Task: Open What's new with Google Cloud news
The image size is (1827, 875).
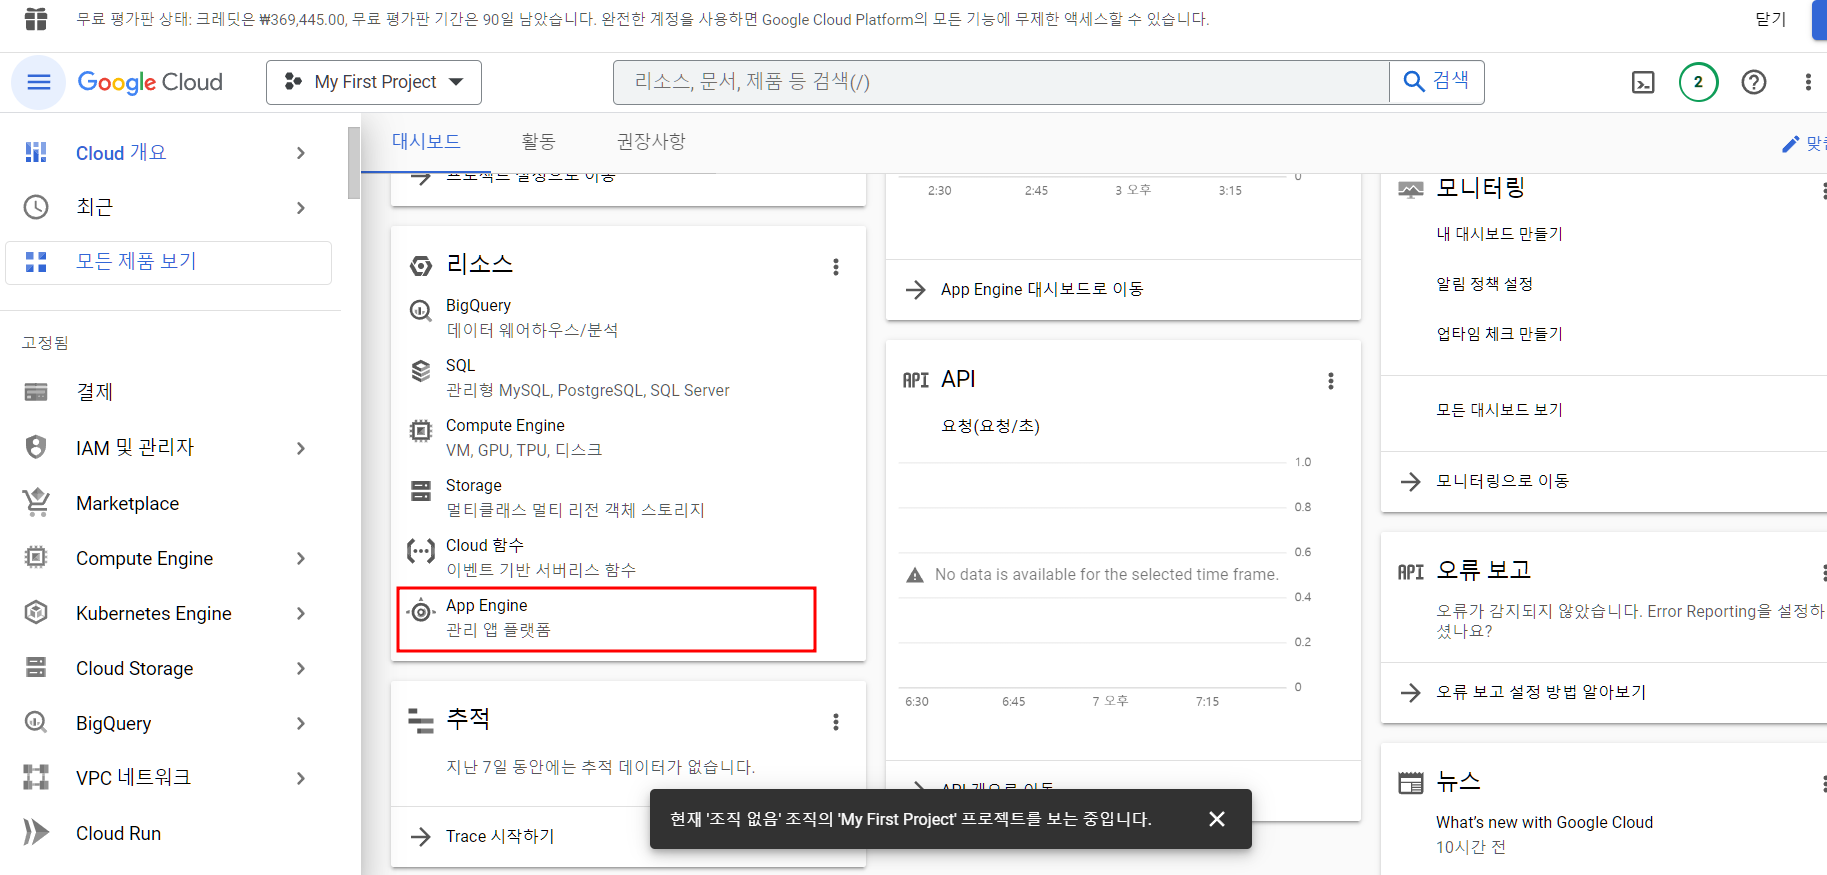Action: click(1544, 822)
